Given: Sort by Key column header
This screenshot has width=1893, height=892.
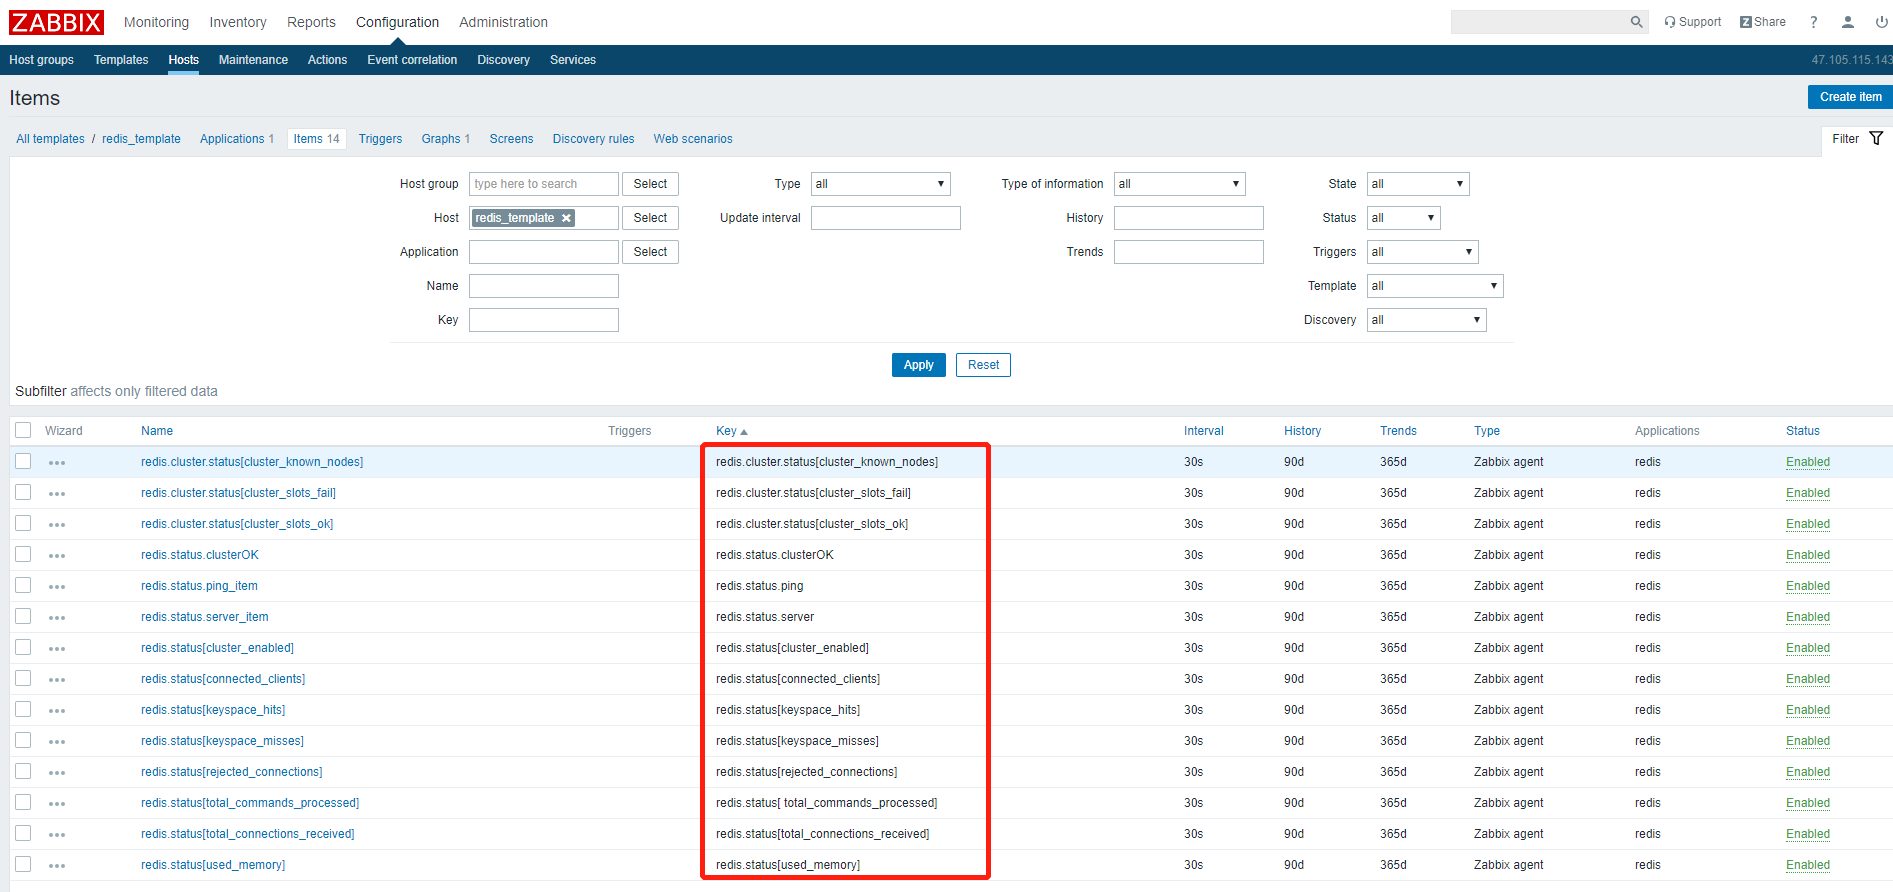Looking at the screenshot, I should point(731,431).
